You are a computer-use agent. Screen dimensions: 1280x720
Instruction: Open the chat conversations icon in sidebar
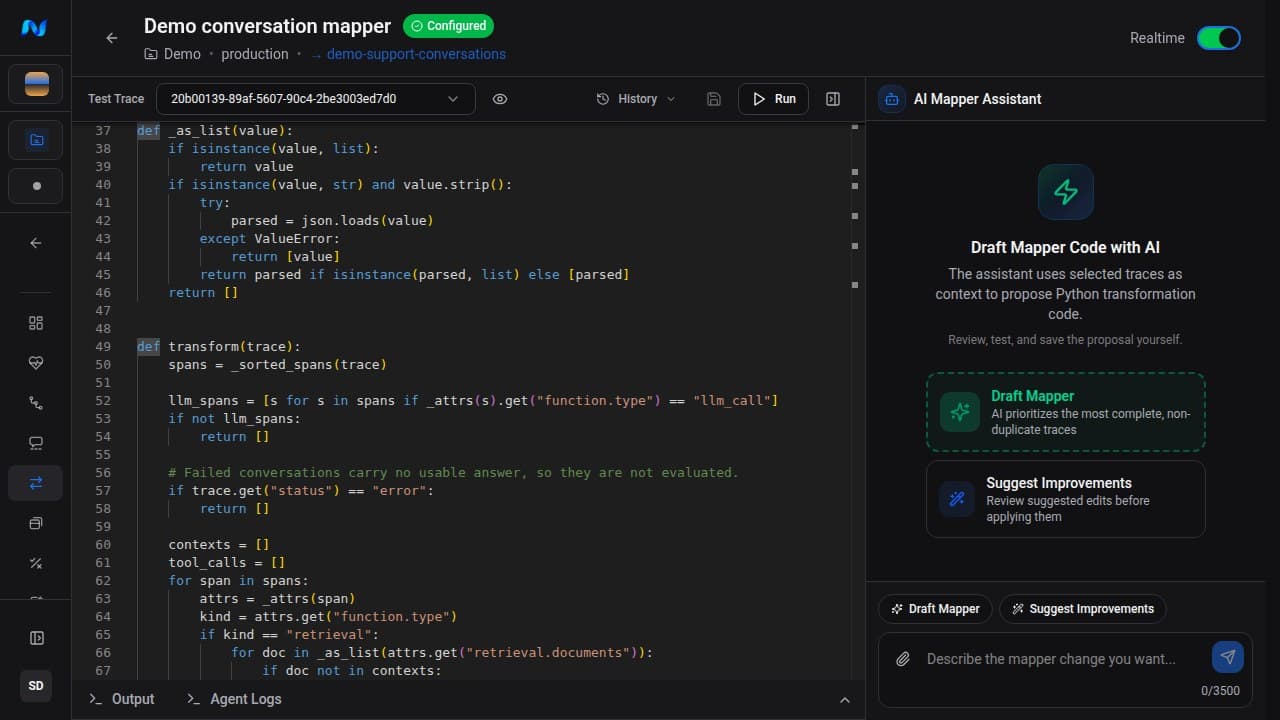click(36, 443)
